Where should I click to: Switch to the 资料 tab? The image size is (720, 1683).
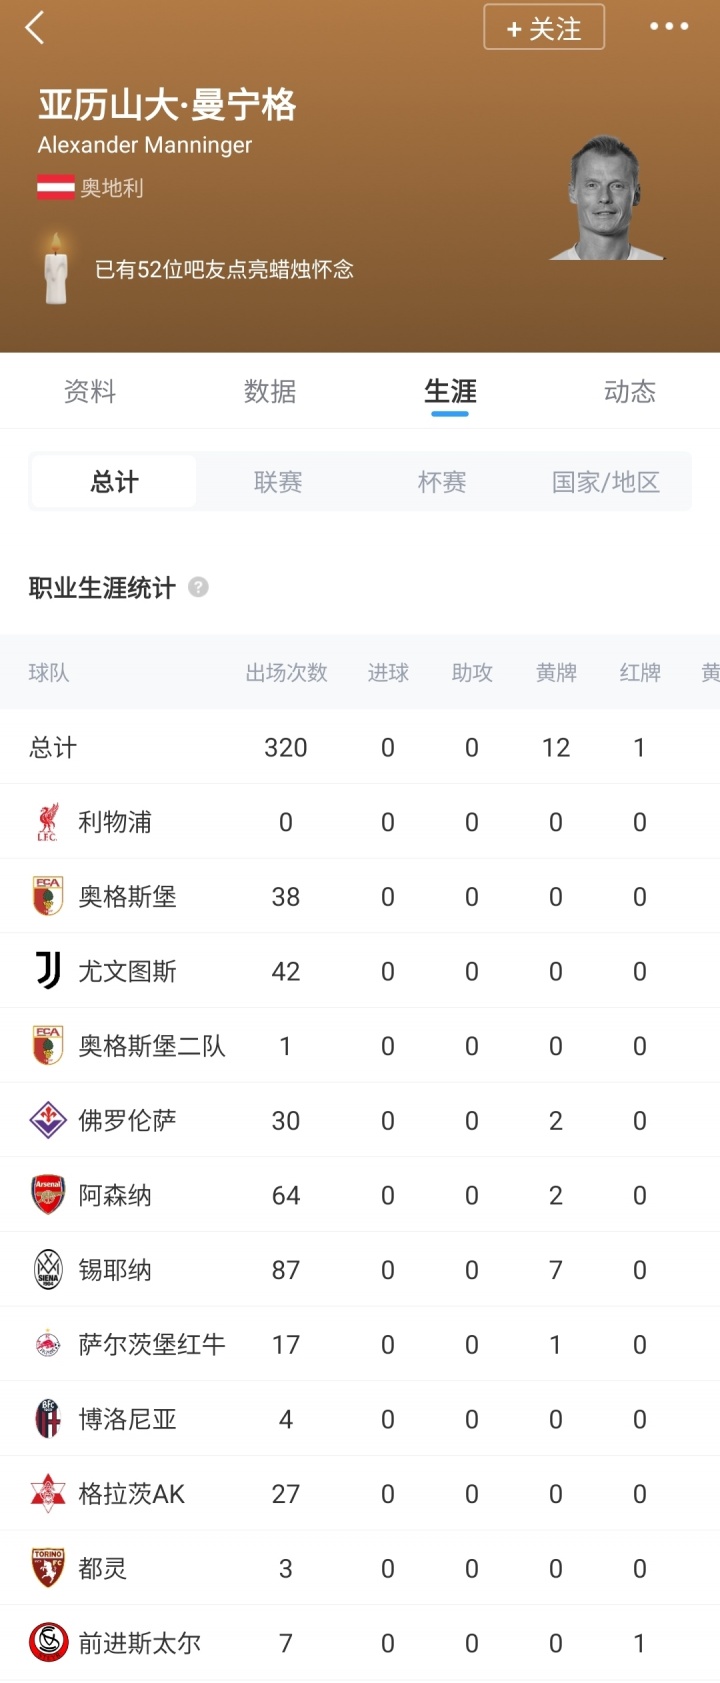(90, 391)
